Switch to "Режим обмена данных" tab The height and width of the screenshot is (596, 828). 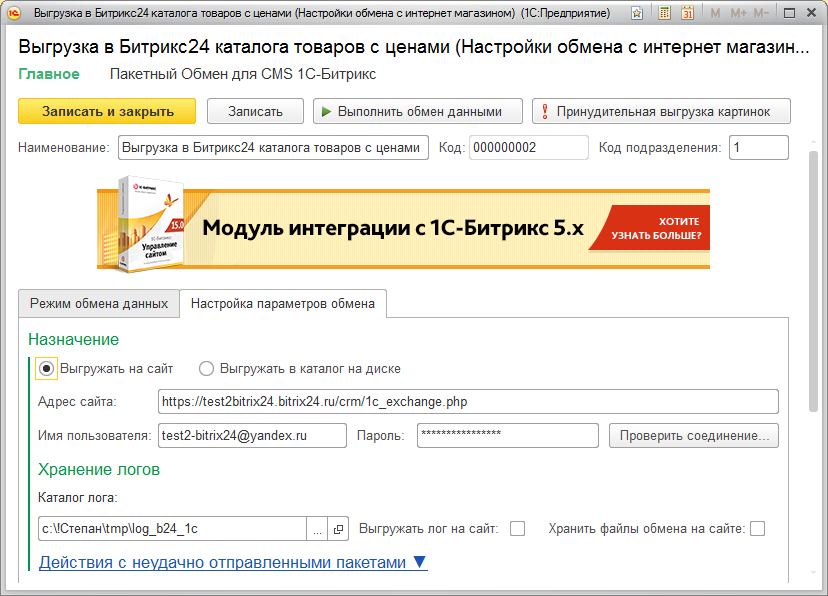(x=99, y=304)
